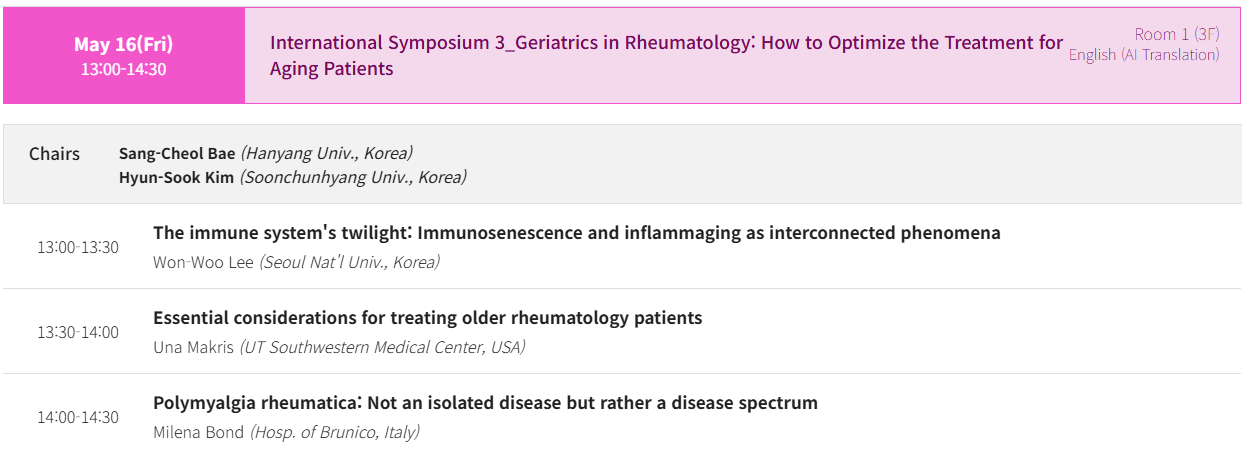Open the immune system's twilight talk title
Viewport: 1242px width, 454px height.
pyautogui.click(x=577, y=233)
